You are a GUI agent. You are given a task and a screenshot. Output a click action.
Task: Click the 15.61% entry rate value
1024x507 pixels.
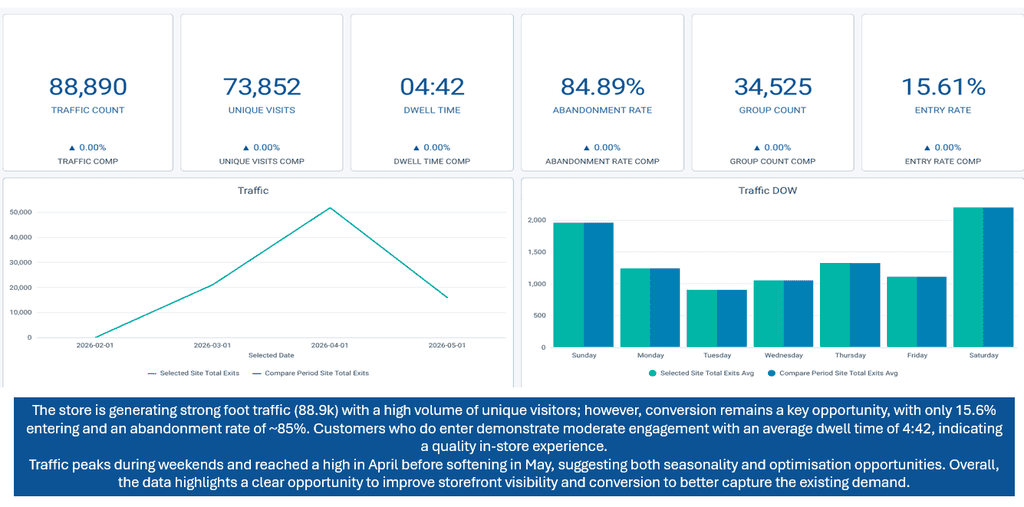pyautogui.click(x=943, y=86)
